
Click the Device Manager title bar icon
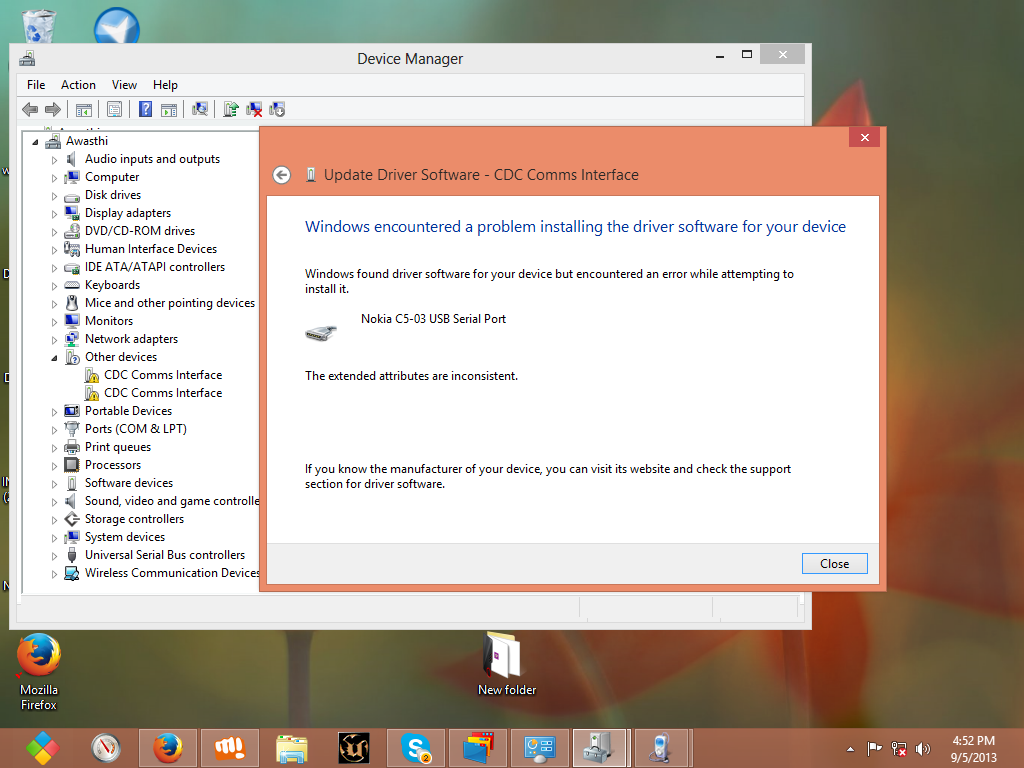coord(27,59)
